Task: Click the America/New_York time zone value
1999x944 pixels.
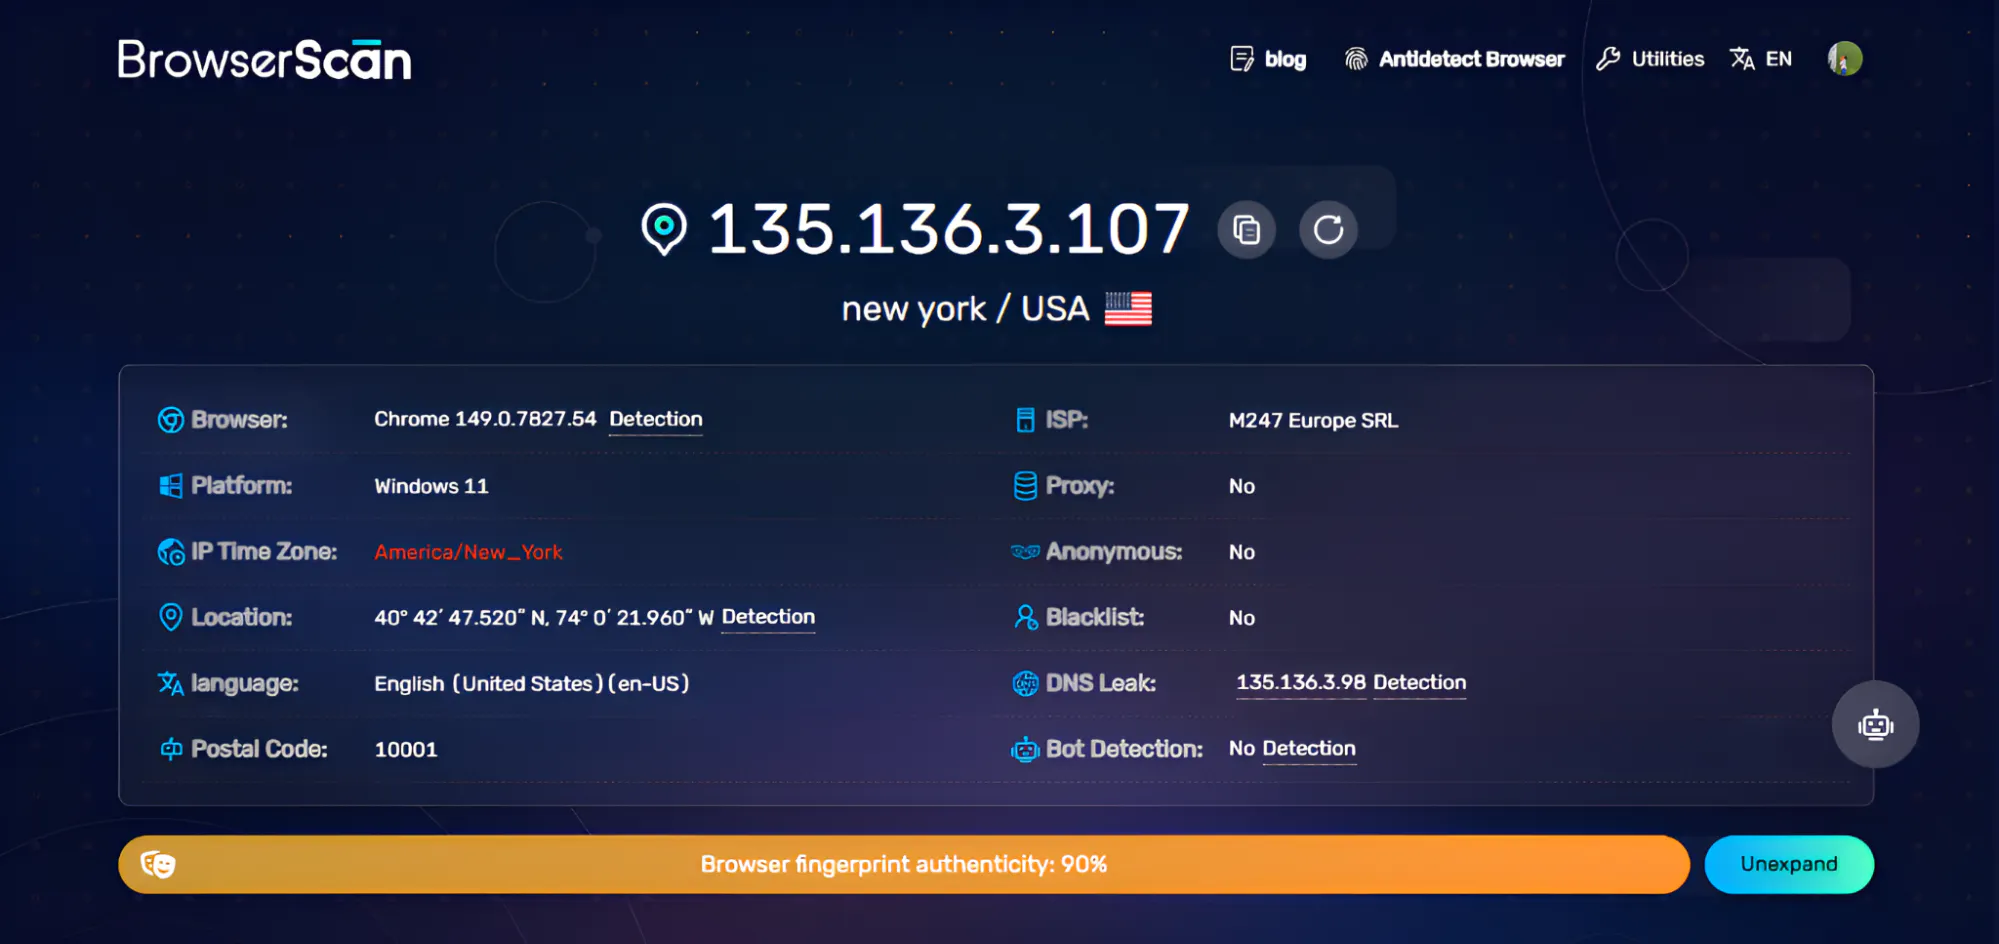Action: (x=468, y=552)
